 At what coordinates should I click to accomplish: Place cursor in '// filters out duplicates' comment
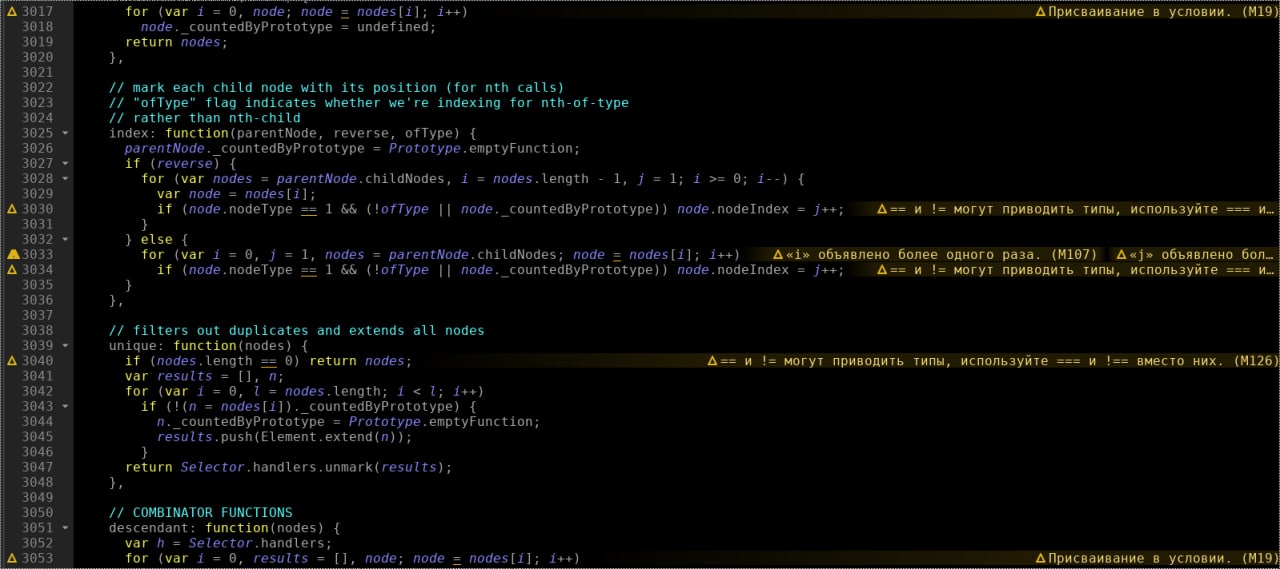(x=296, y=331)
